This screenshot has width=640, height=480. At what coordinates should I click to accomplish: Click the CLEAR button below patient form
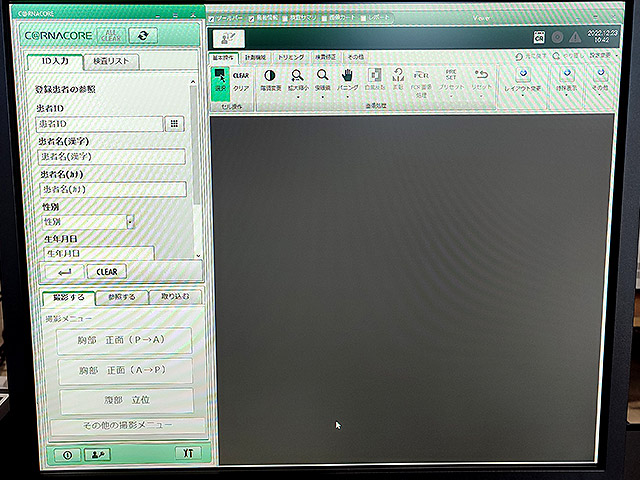point(107,272)
